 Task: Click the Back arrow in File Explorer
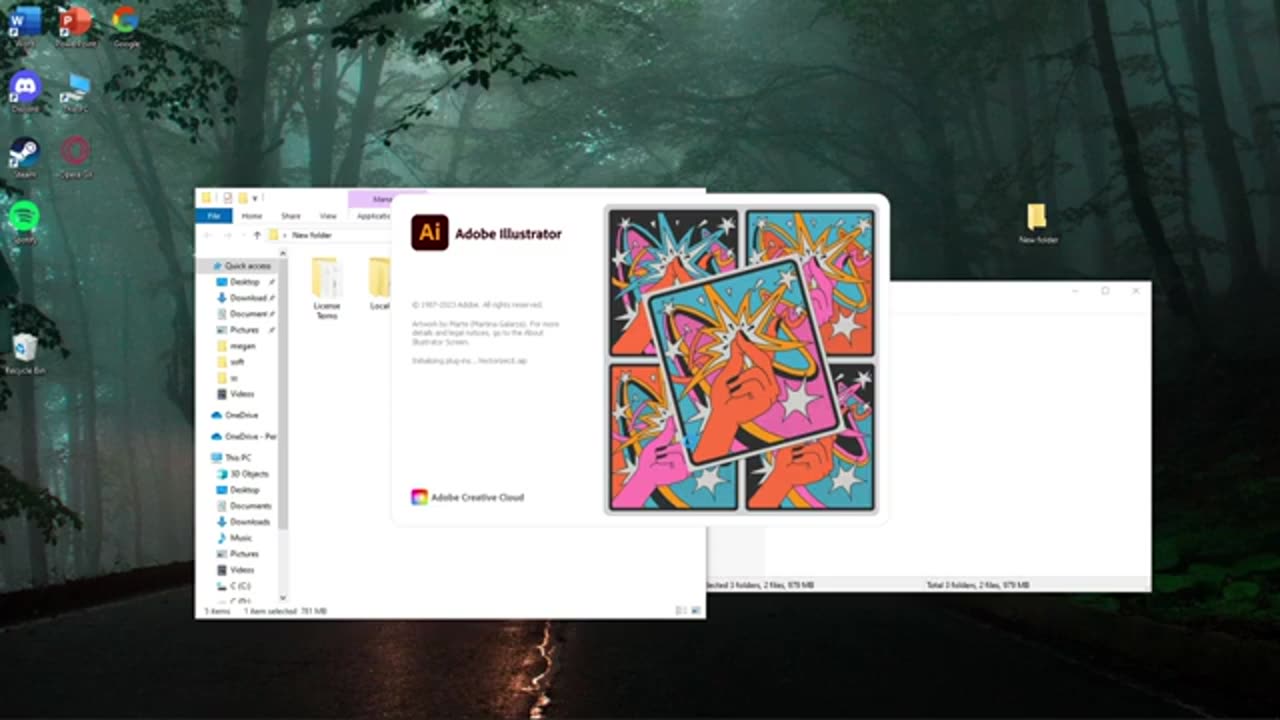(208, 235)
